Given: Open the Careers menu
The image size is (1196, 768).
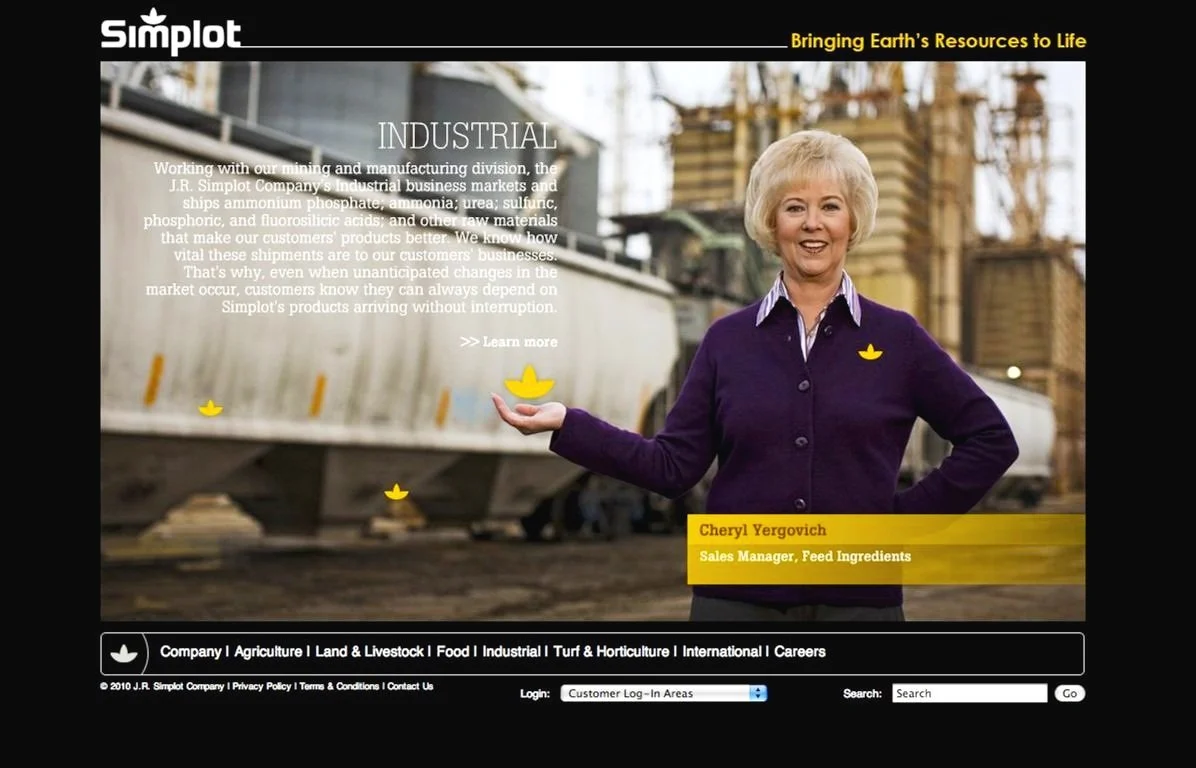Looking at the screenshot, I should 799,652.
